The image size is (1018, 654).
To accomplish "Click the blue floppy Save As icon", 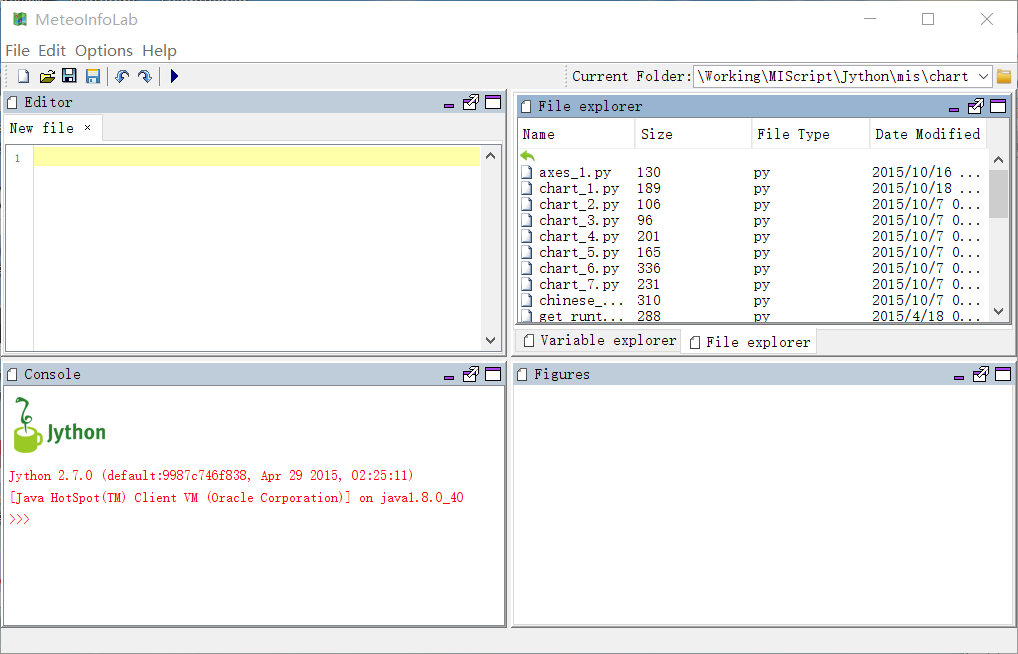I will (92, 76).
